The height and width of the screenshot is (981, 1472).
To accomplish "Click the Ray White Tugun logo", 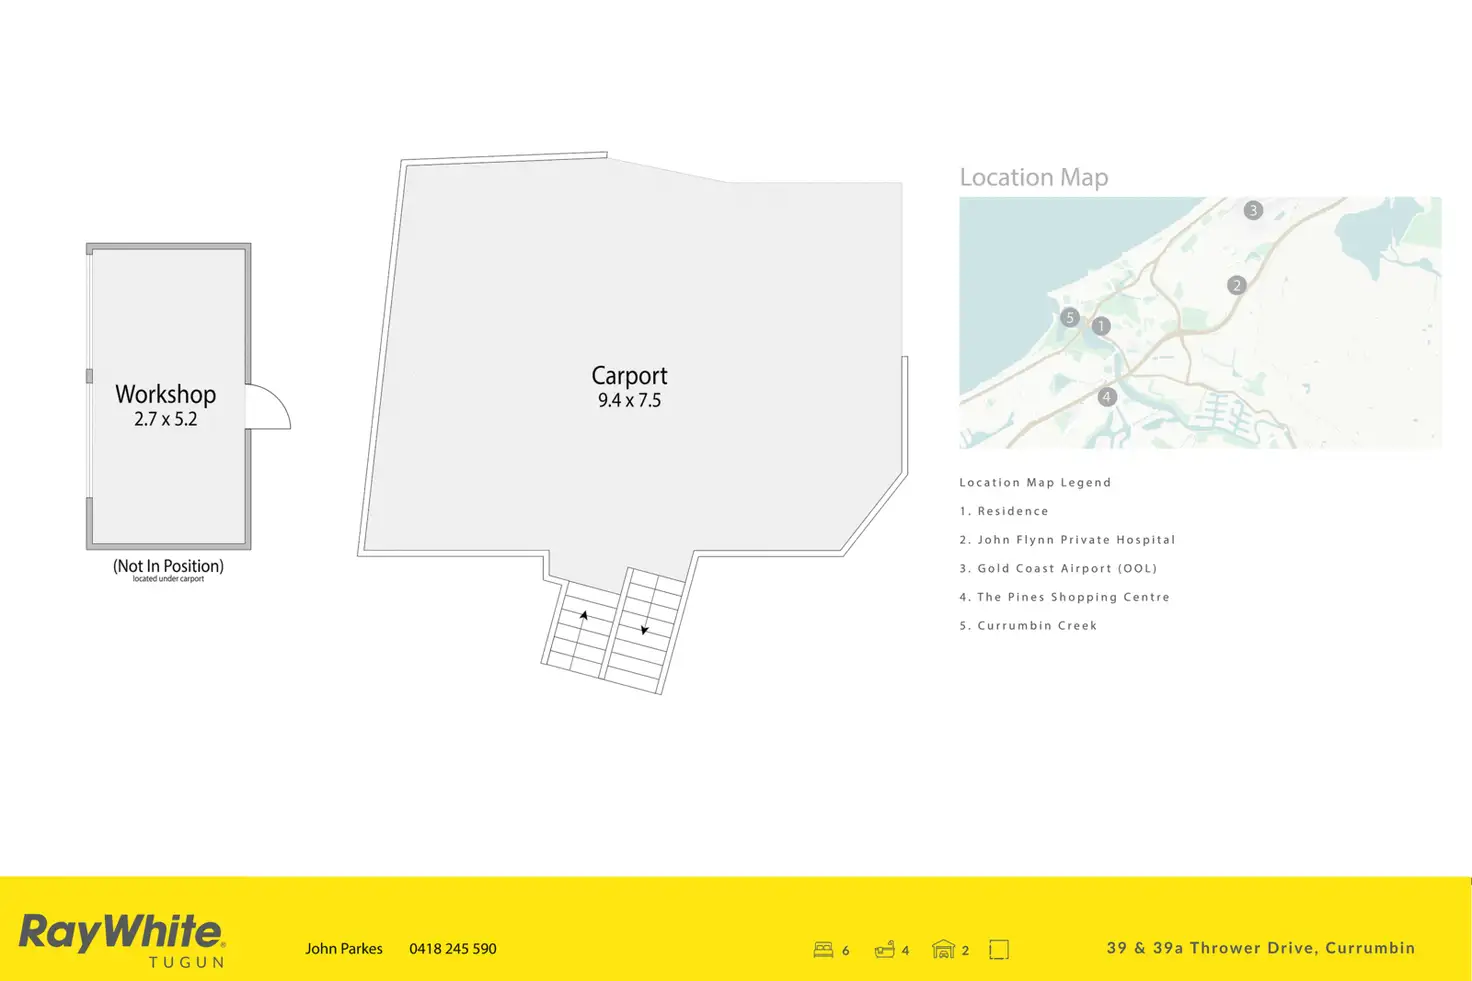I will click(122, 939).
